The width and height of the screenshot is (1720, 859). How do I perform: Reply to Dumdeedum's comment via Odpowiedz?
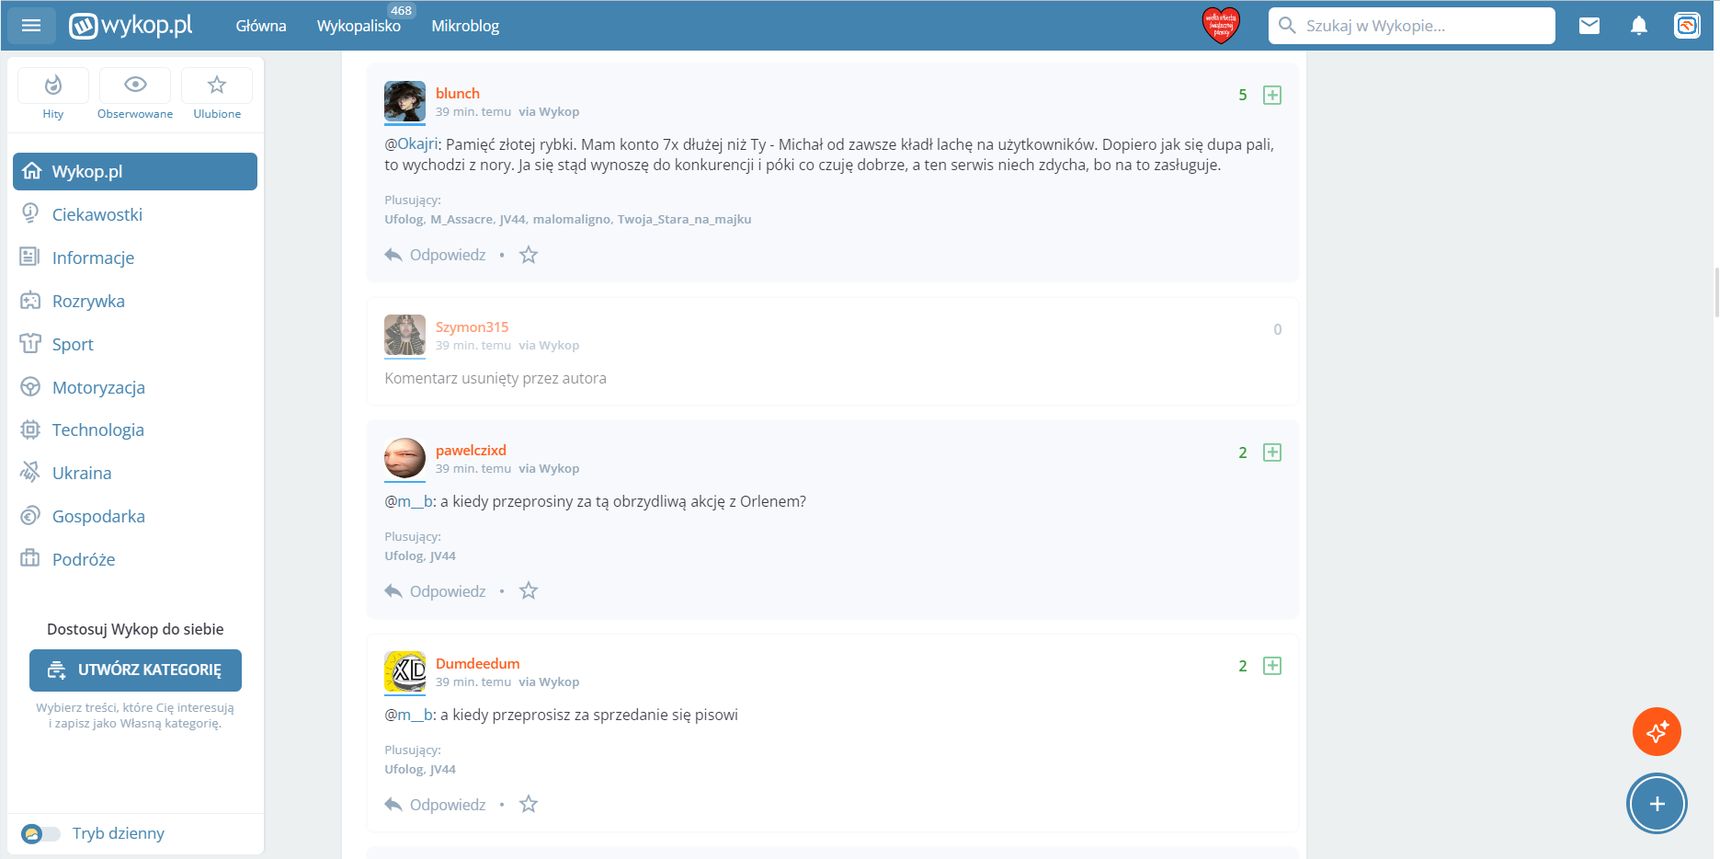pyautogui.click(x=435, y=804)
